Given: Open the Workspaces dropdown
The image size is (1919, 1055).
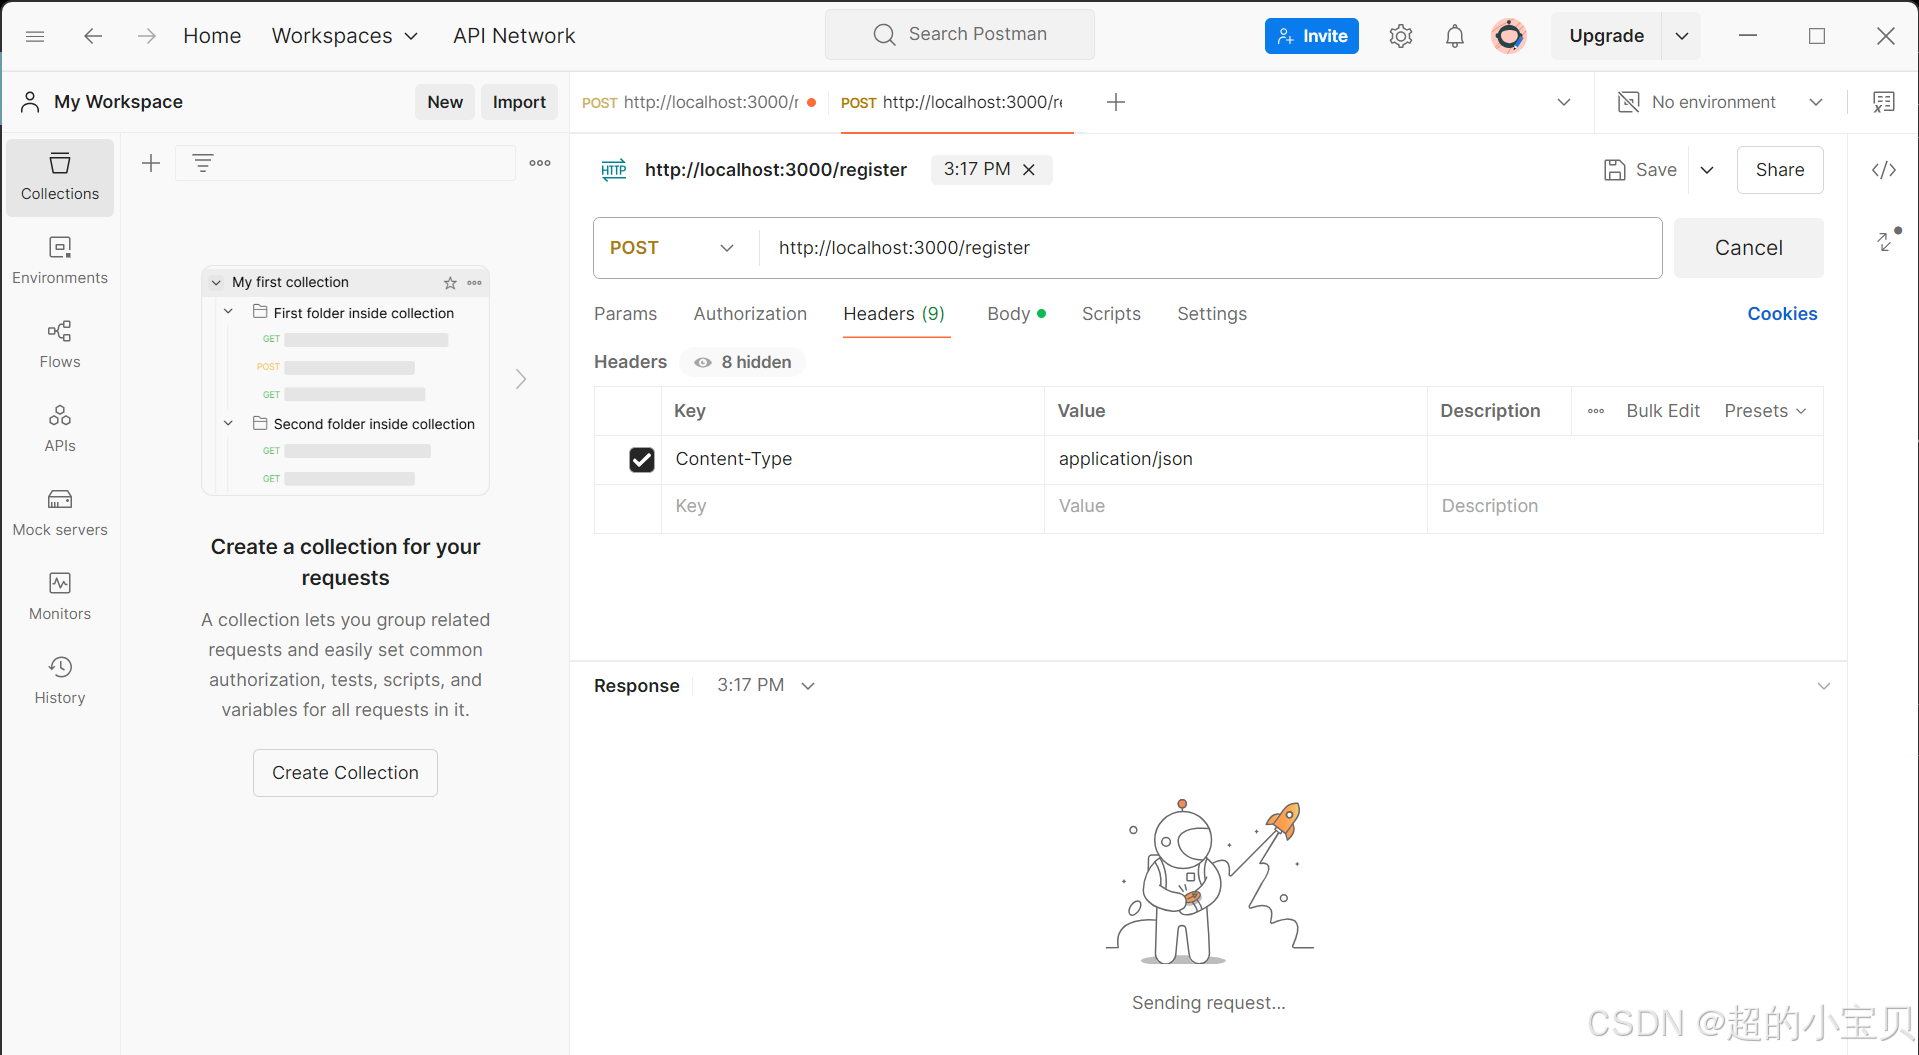Looking at the screenshot, I should 345,36.
